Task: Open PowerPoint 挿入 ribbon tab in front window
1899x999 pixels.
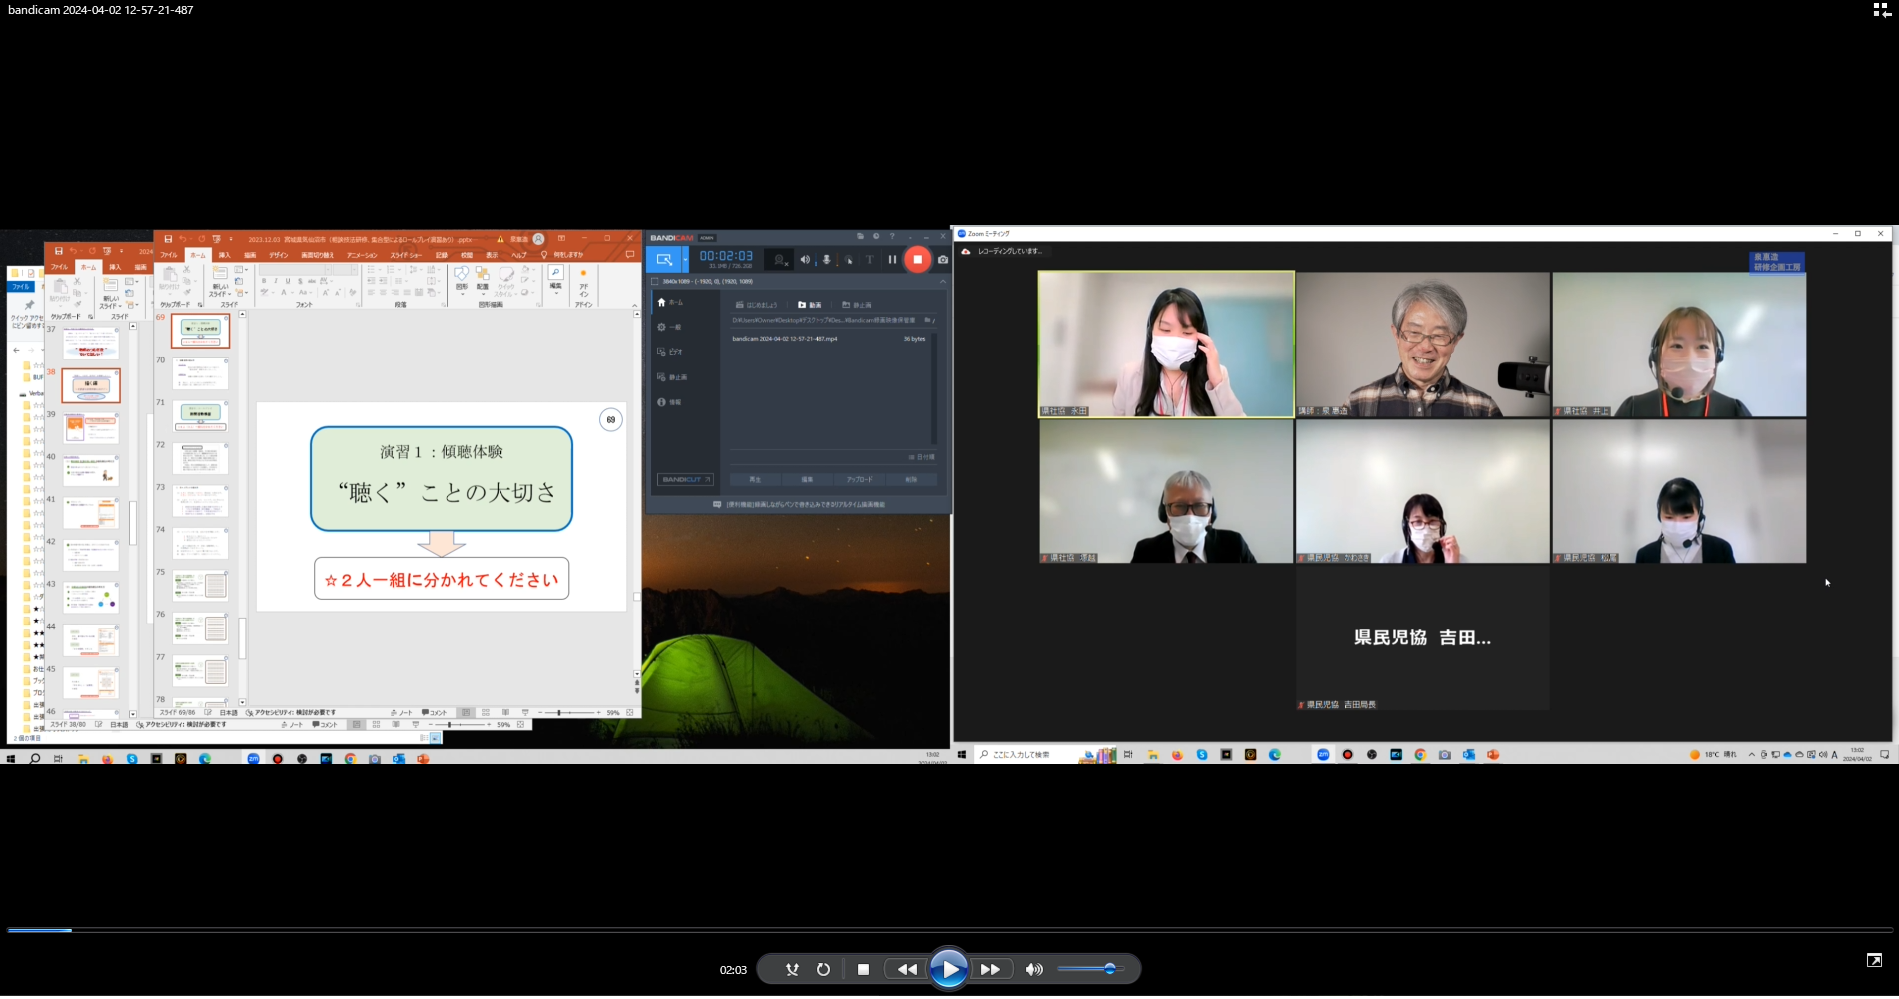Action: pos(224,255)
